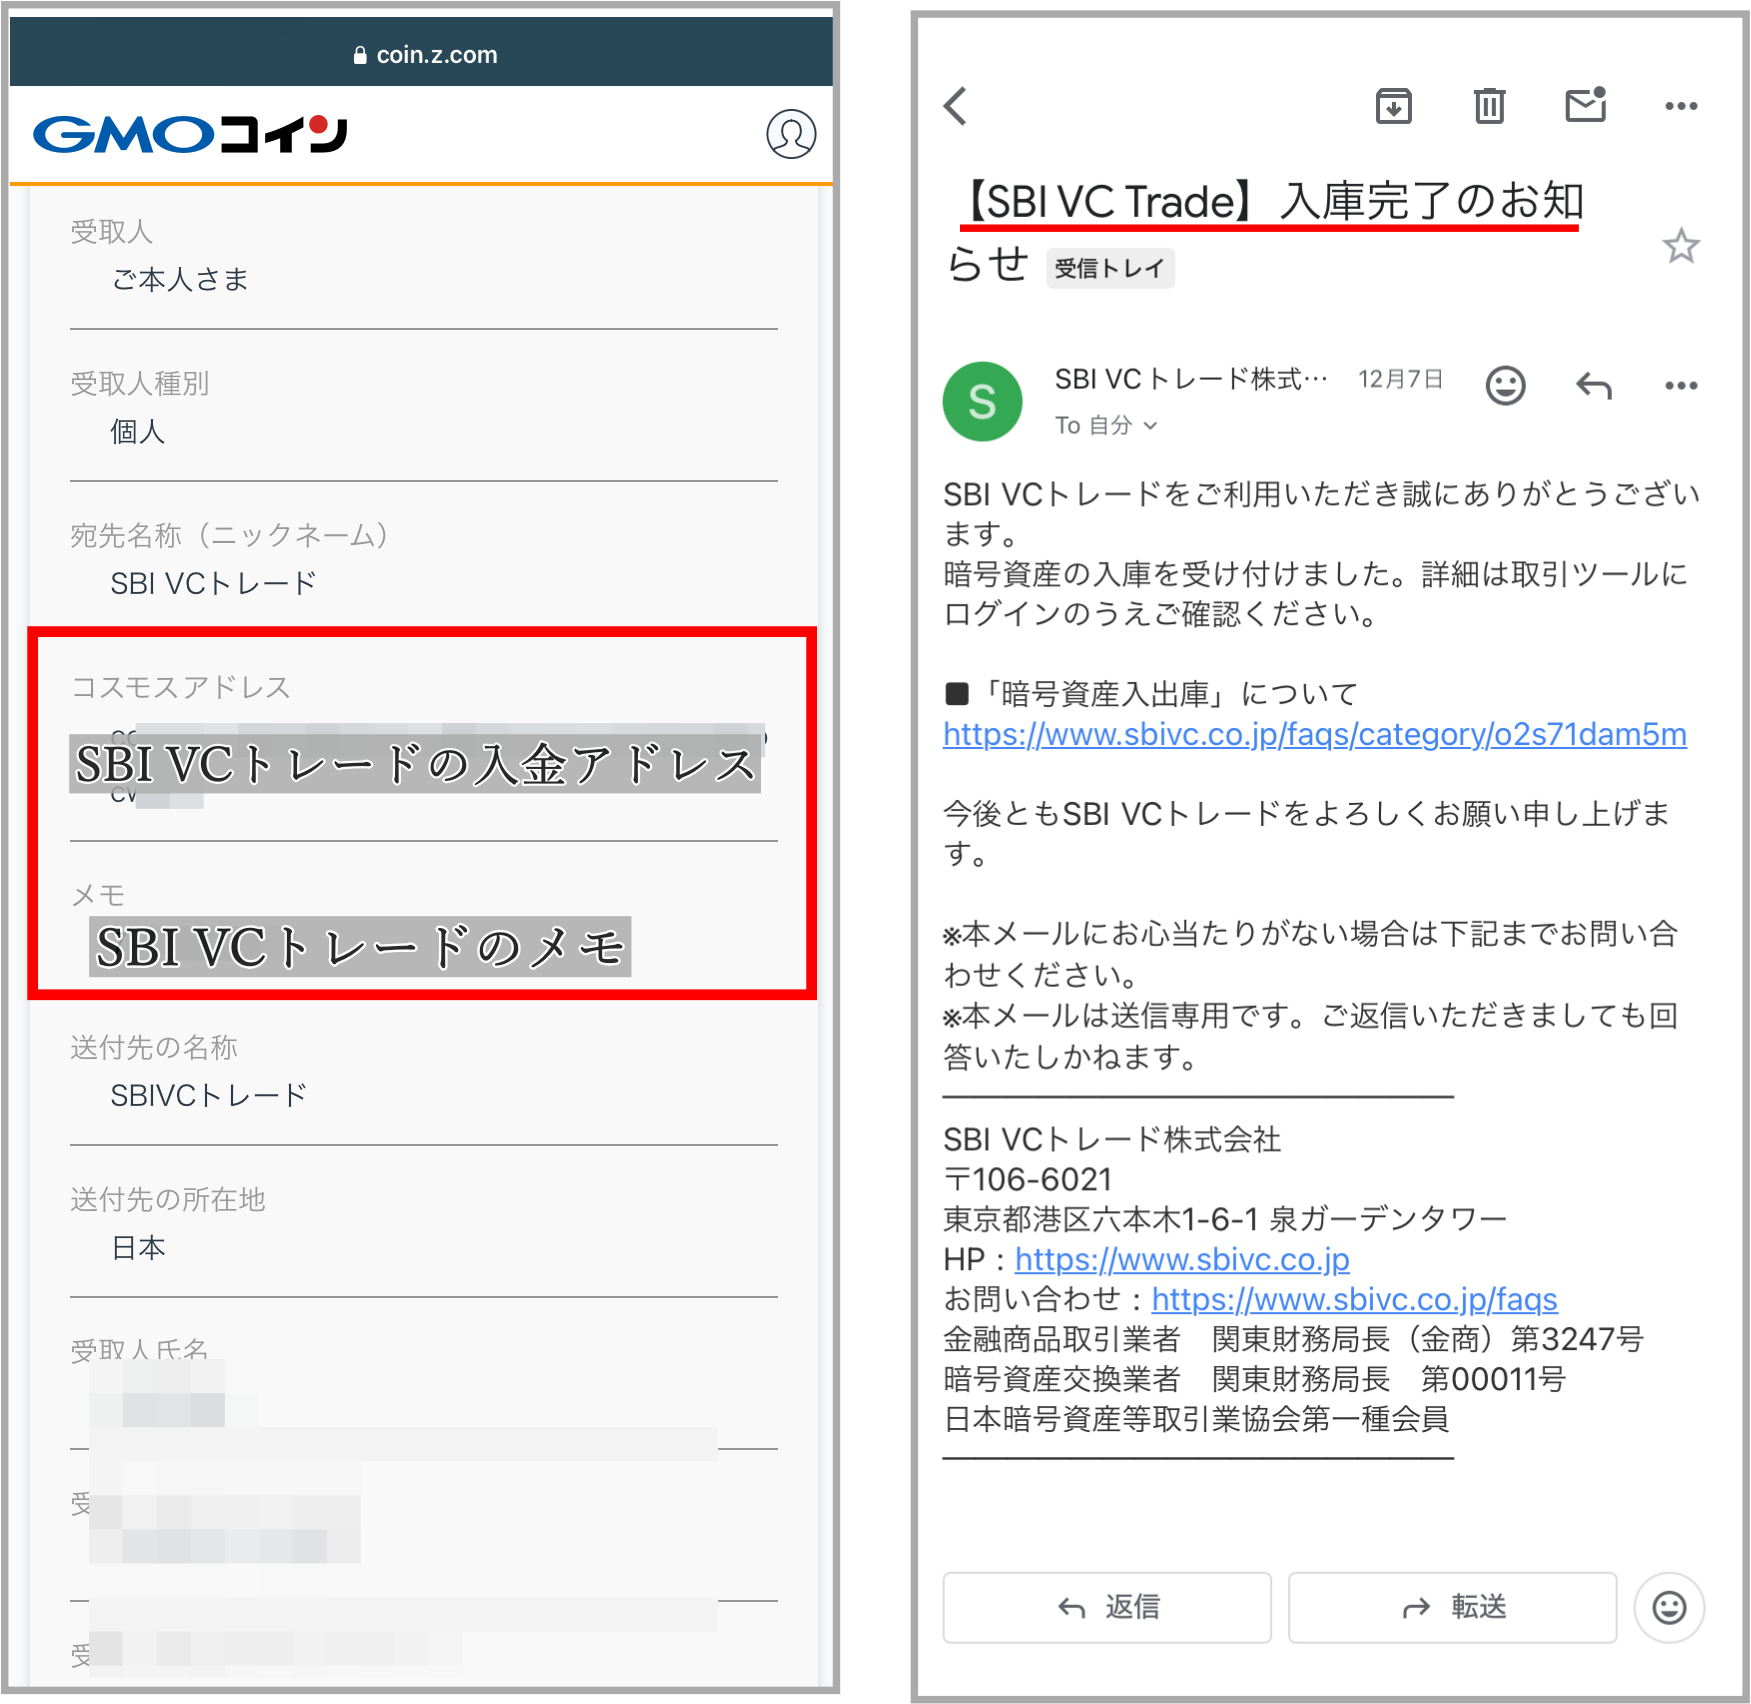Tap the lock icon beside coin.z.com
Screen dimensions: 1751x1704
click(360, 56)
